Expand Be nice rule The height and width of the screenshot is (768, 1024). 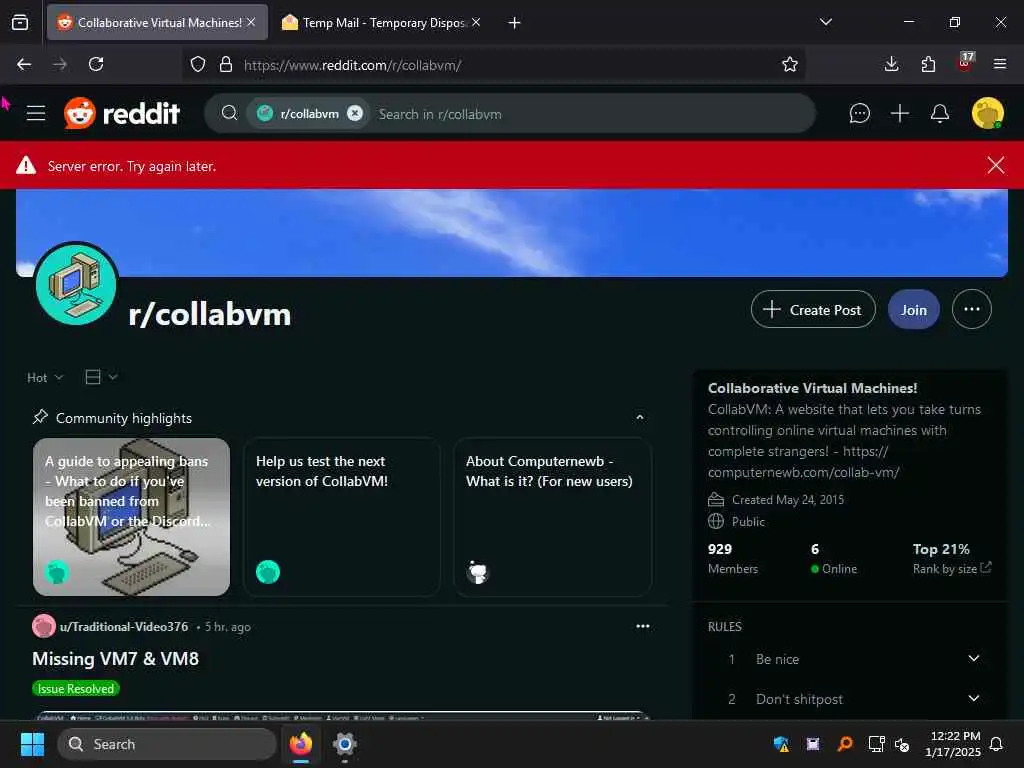[x=973, y=658]
